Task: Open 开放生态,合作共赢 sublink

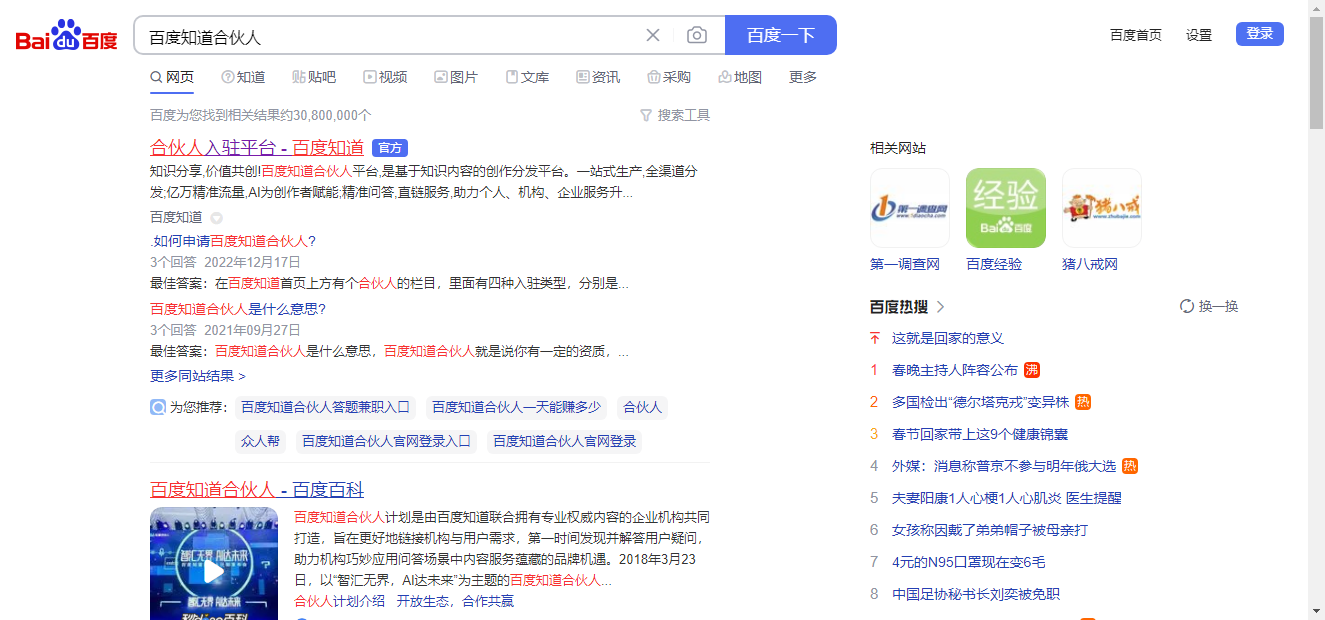Action: click(455, 601)
